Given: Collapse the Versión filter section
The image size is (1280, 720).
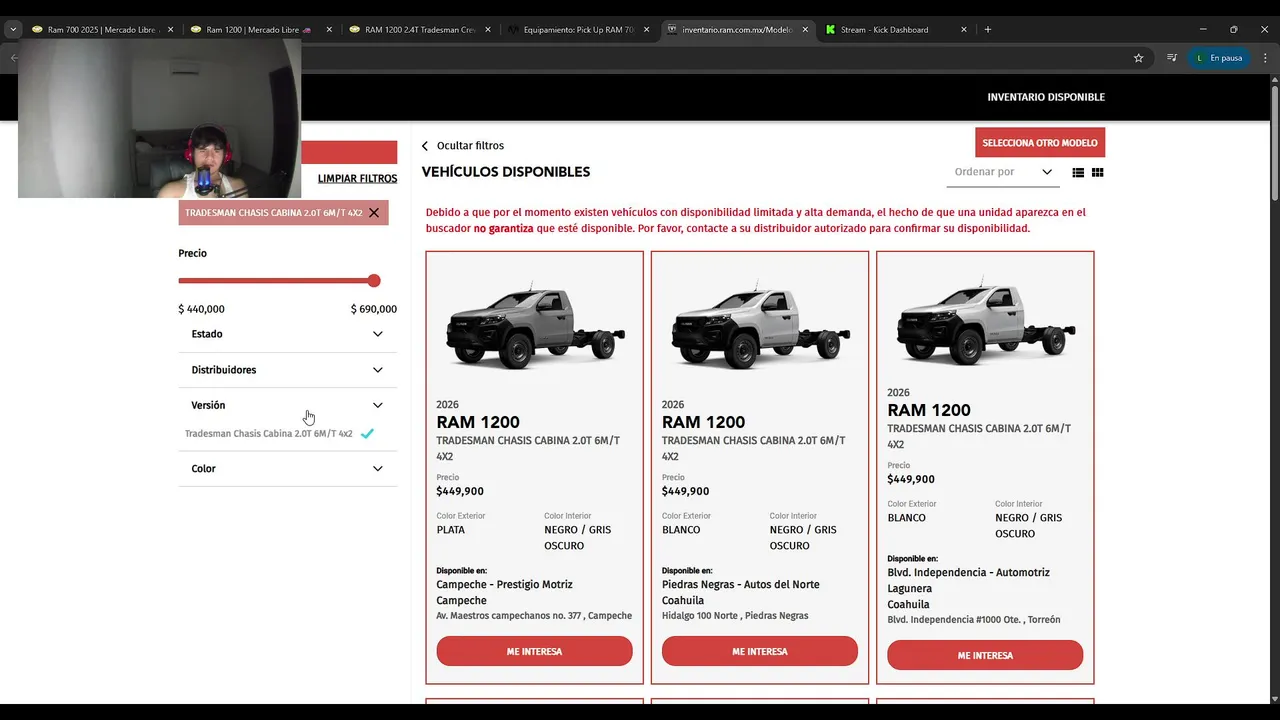Looking at the screenshot, I should point(288,405).
